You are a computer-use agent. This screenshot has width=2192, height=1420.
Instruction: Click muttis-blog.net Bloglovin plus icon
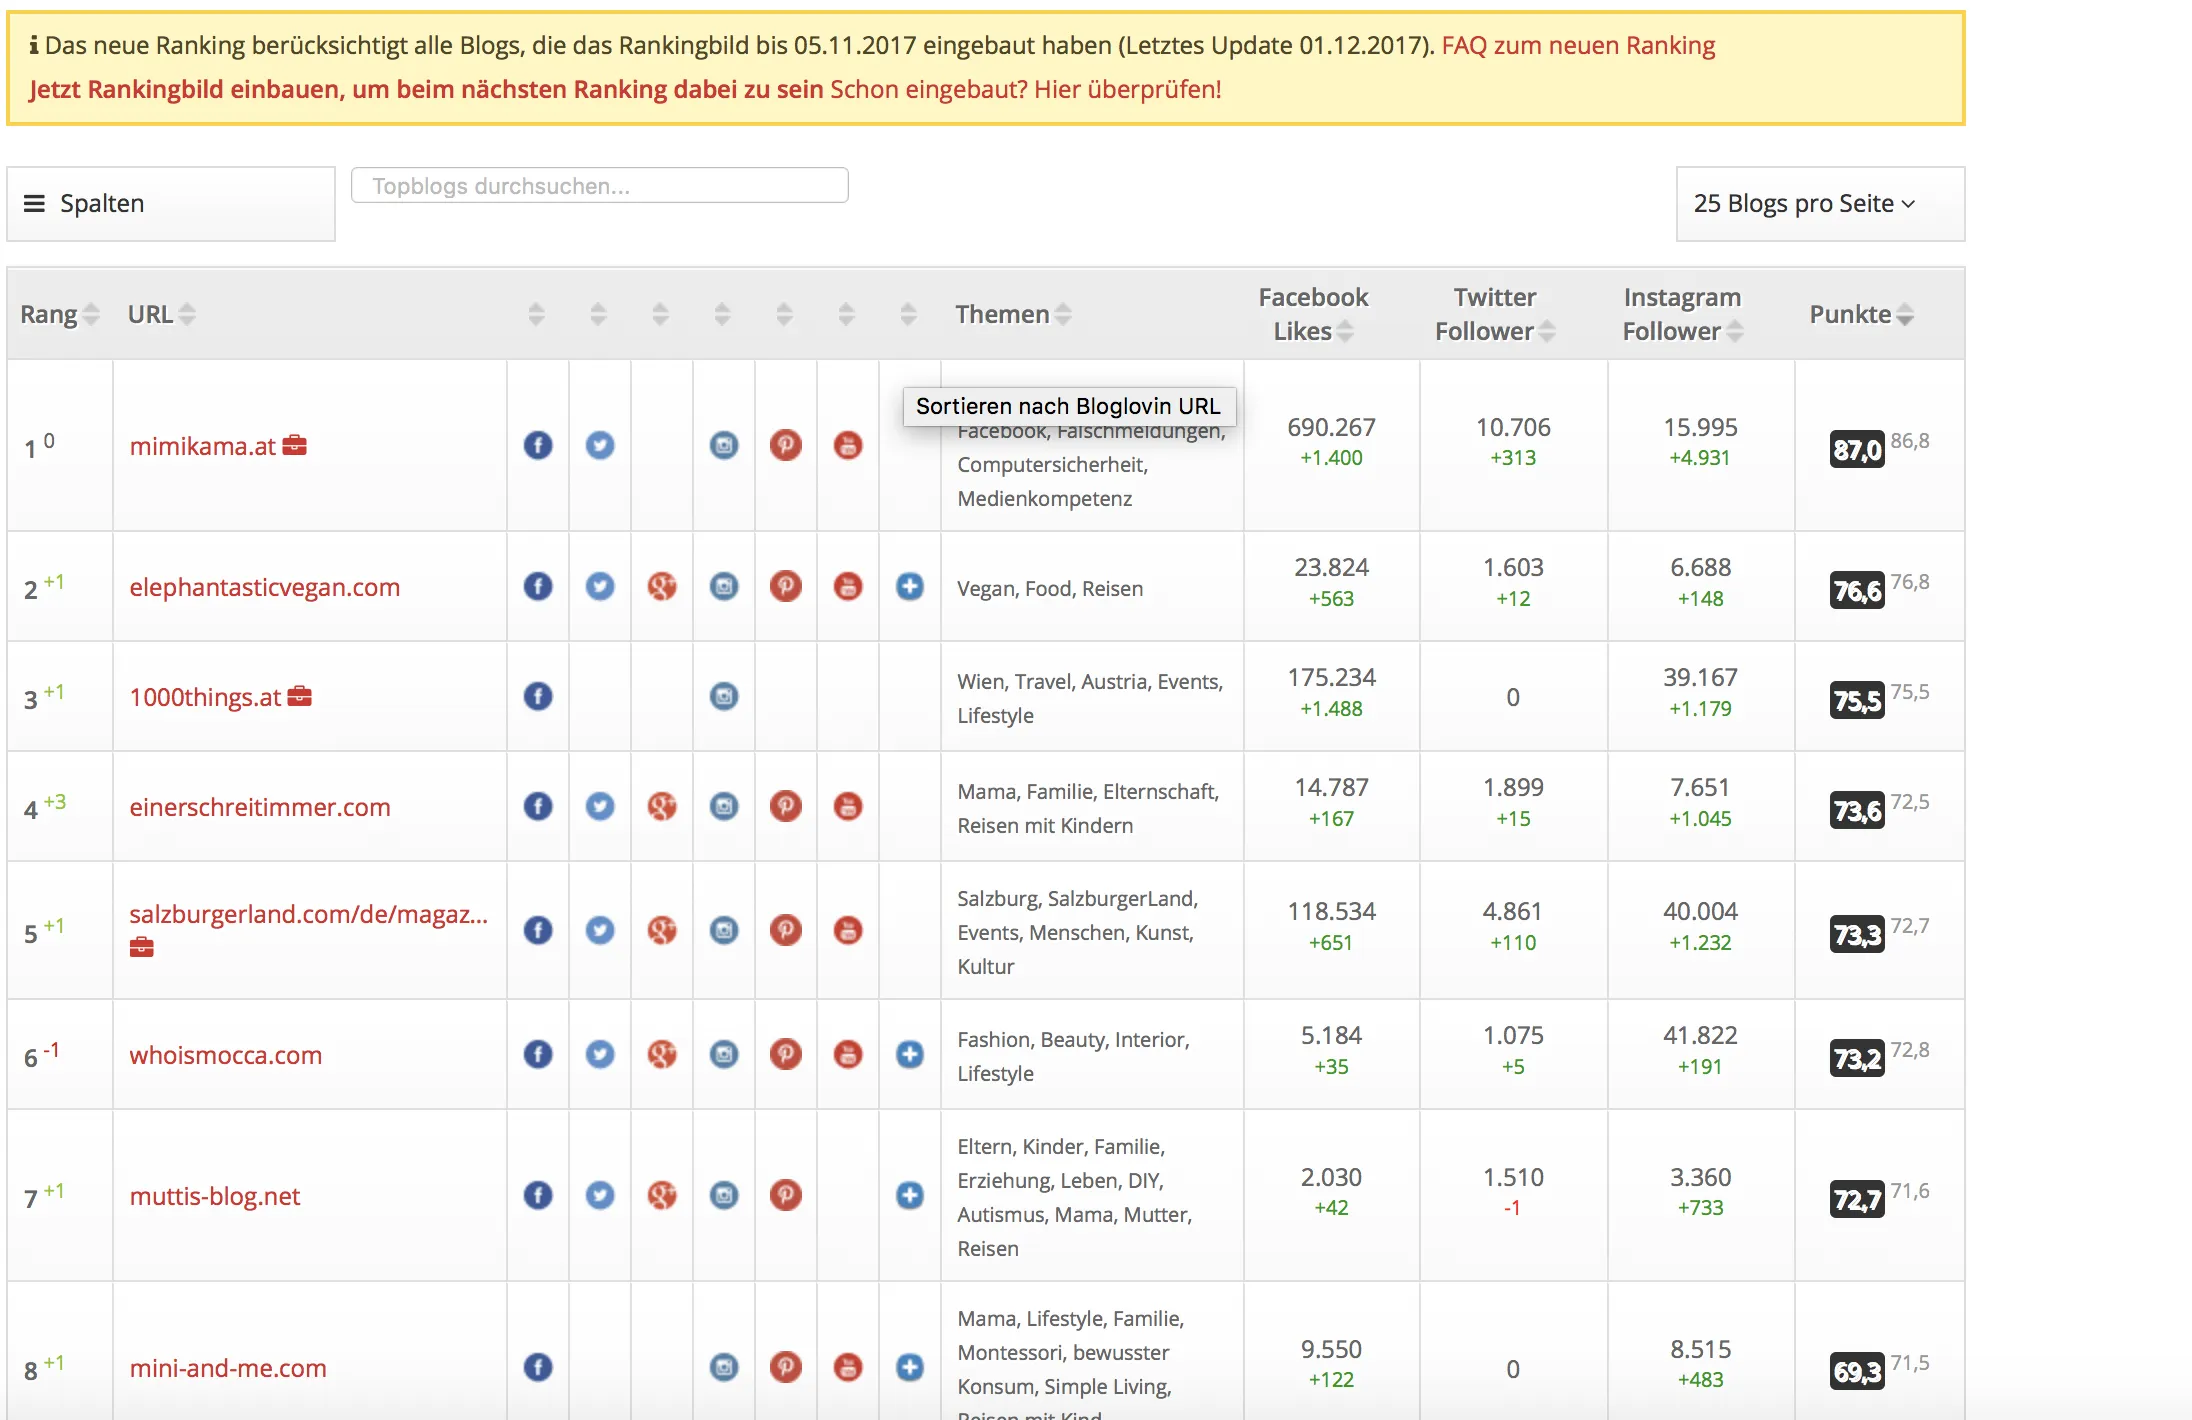pos(910,1195)
